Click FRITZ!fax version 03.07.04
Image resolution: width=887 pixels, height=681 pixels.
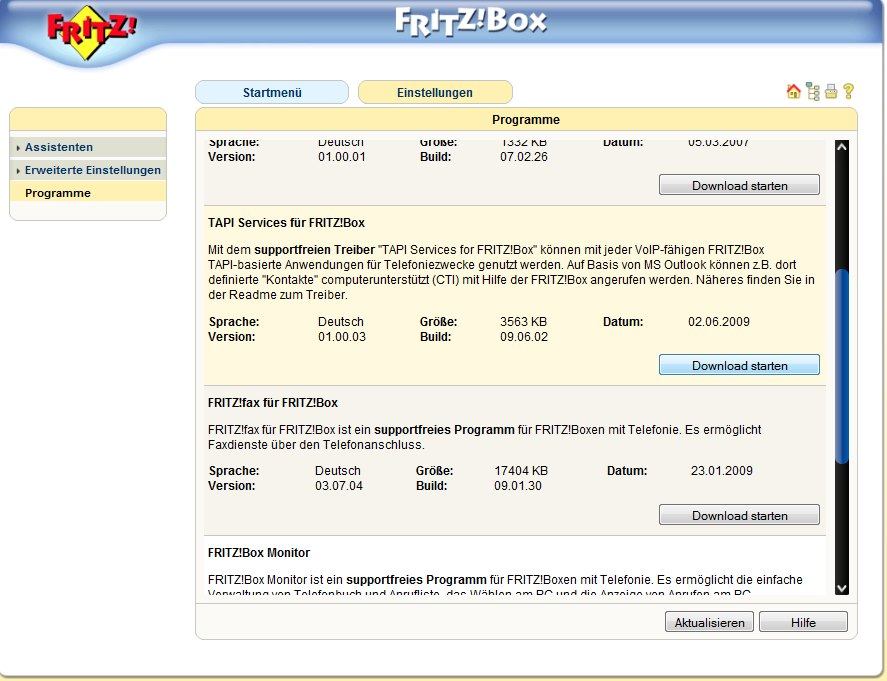pos(339,486)
